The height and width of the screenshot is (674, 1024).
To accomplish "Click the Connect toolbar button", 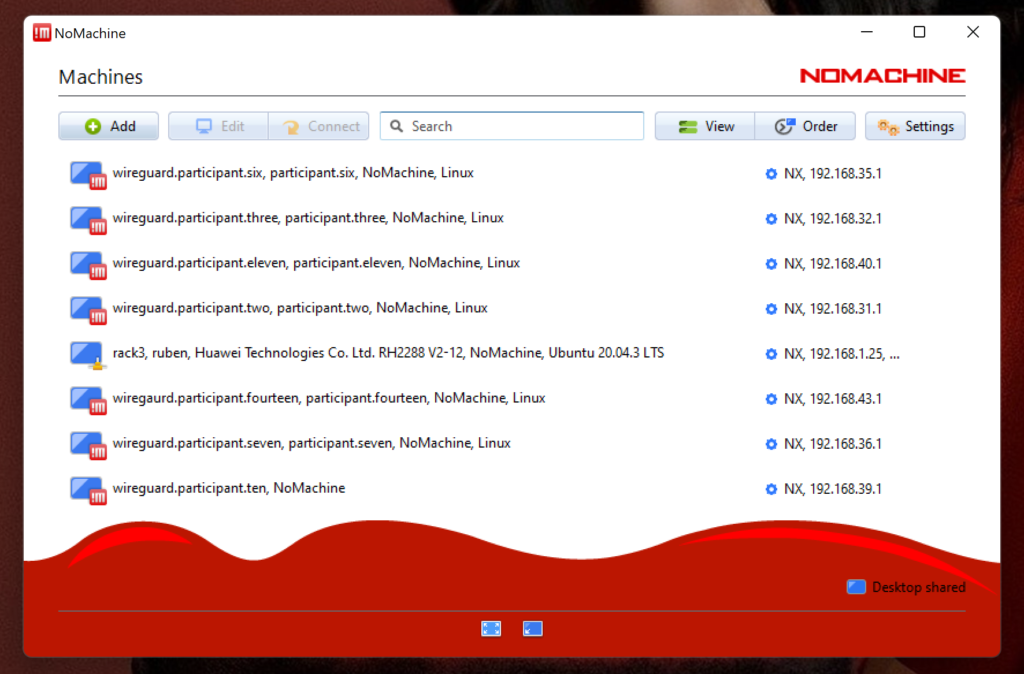I will (319, 126).
